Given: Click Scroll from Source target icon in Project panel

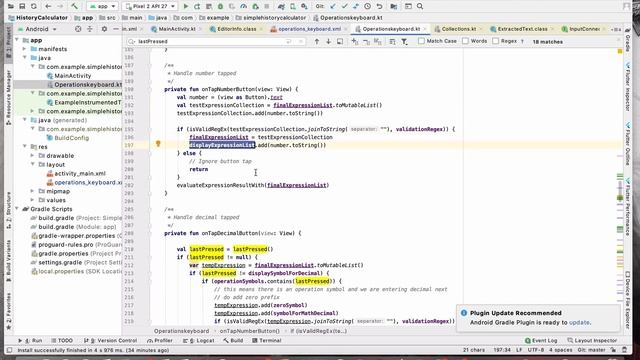Looking at the screenshot, I should pos(78,29).
